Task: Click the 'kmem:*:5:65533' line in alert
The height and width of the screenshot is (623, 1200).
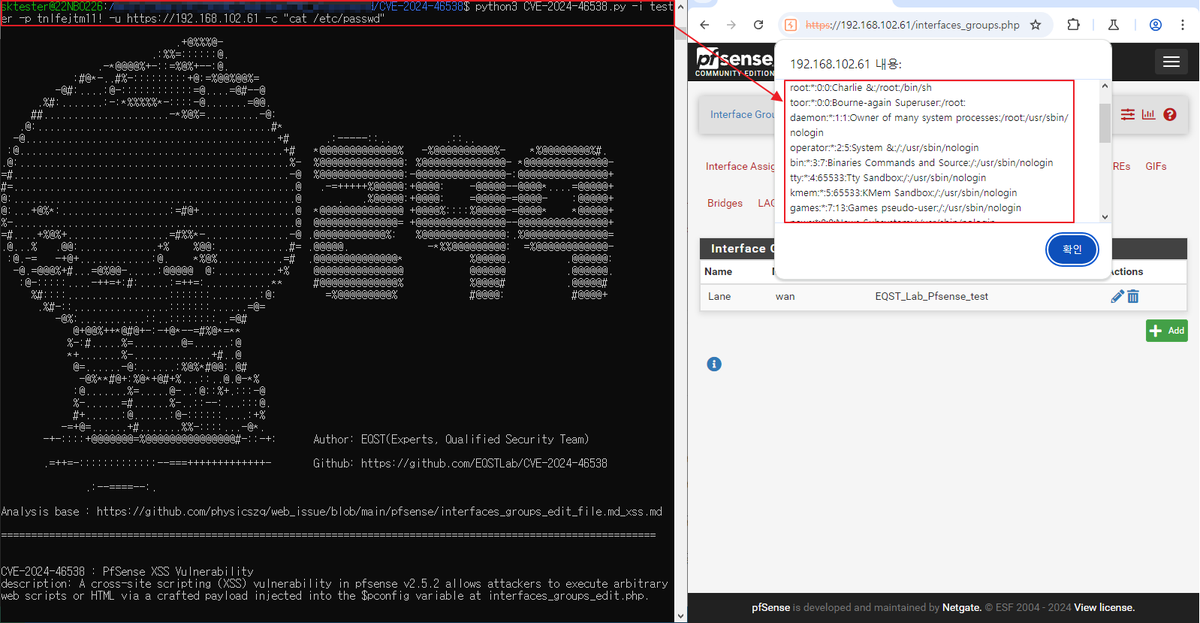Action: coord(904,193)
